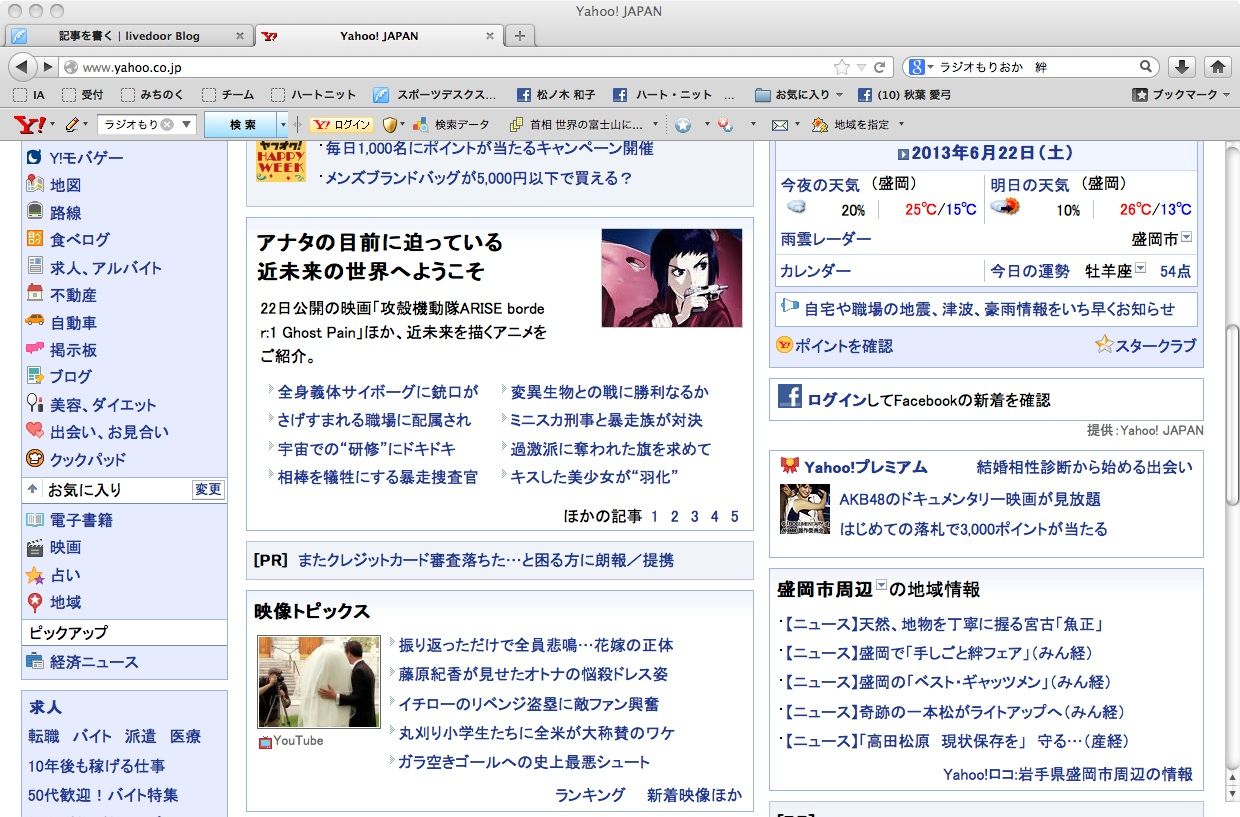The image size is (1240, 817).
Task: Click the magnifier icon in Google search box
Action: (x=1147, y=67)
